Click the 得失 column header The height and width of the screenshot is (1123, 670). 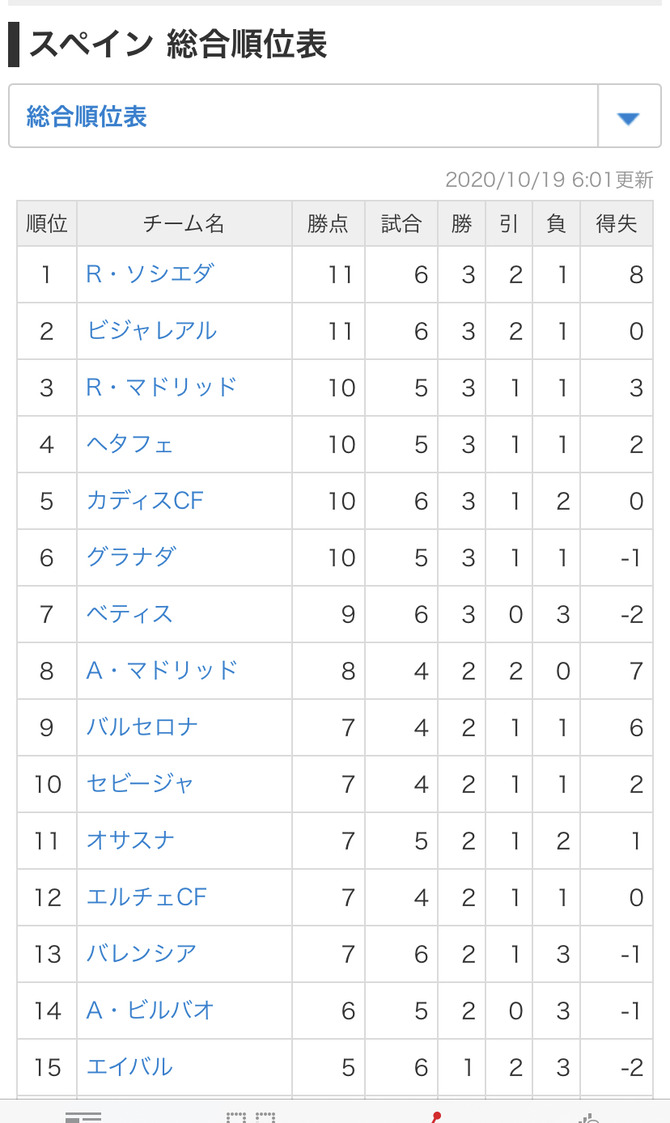tap(616, 223)
